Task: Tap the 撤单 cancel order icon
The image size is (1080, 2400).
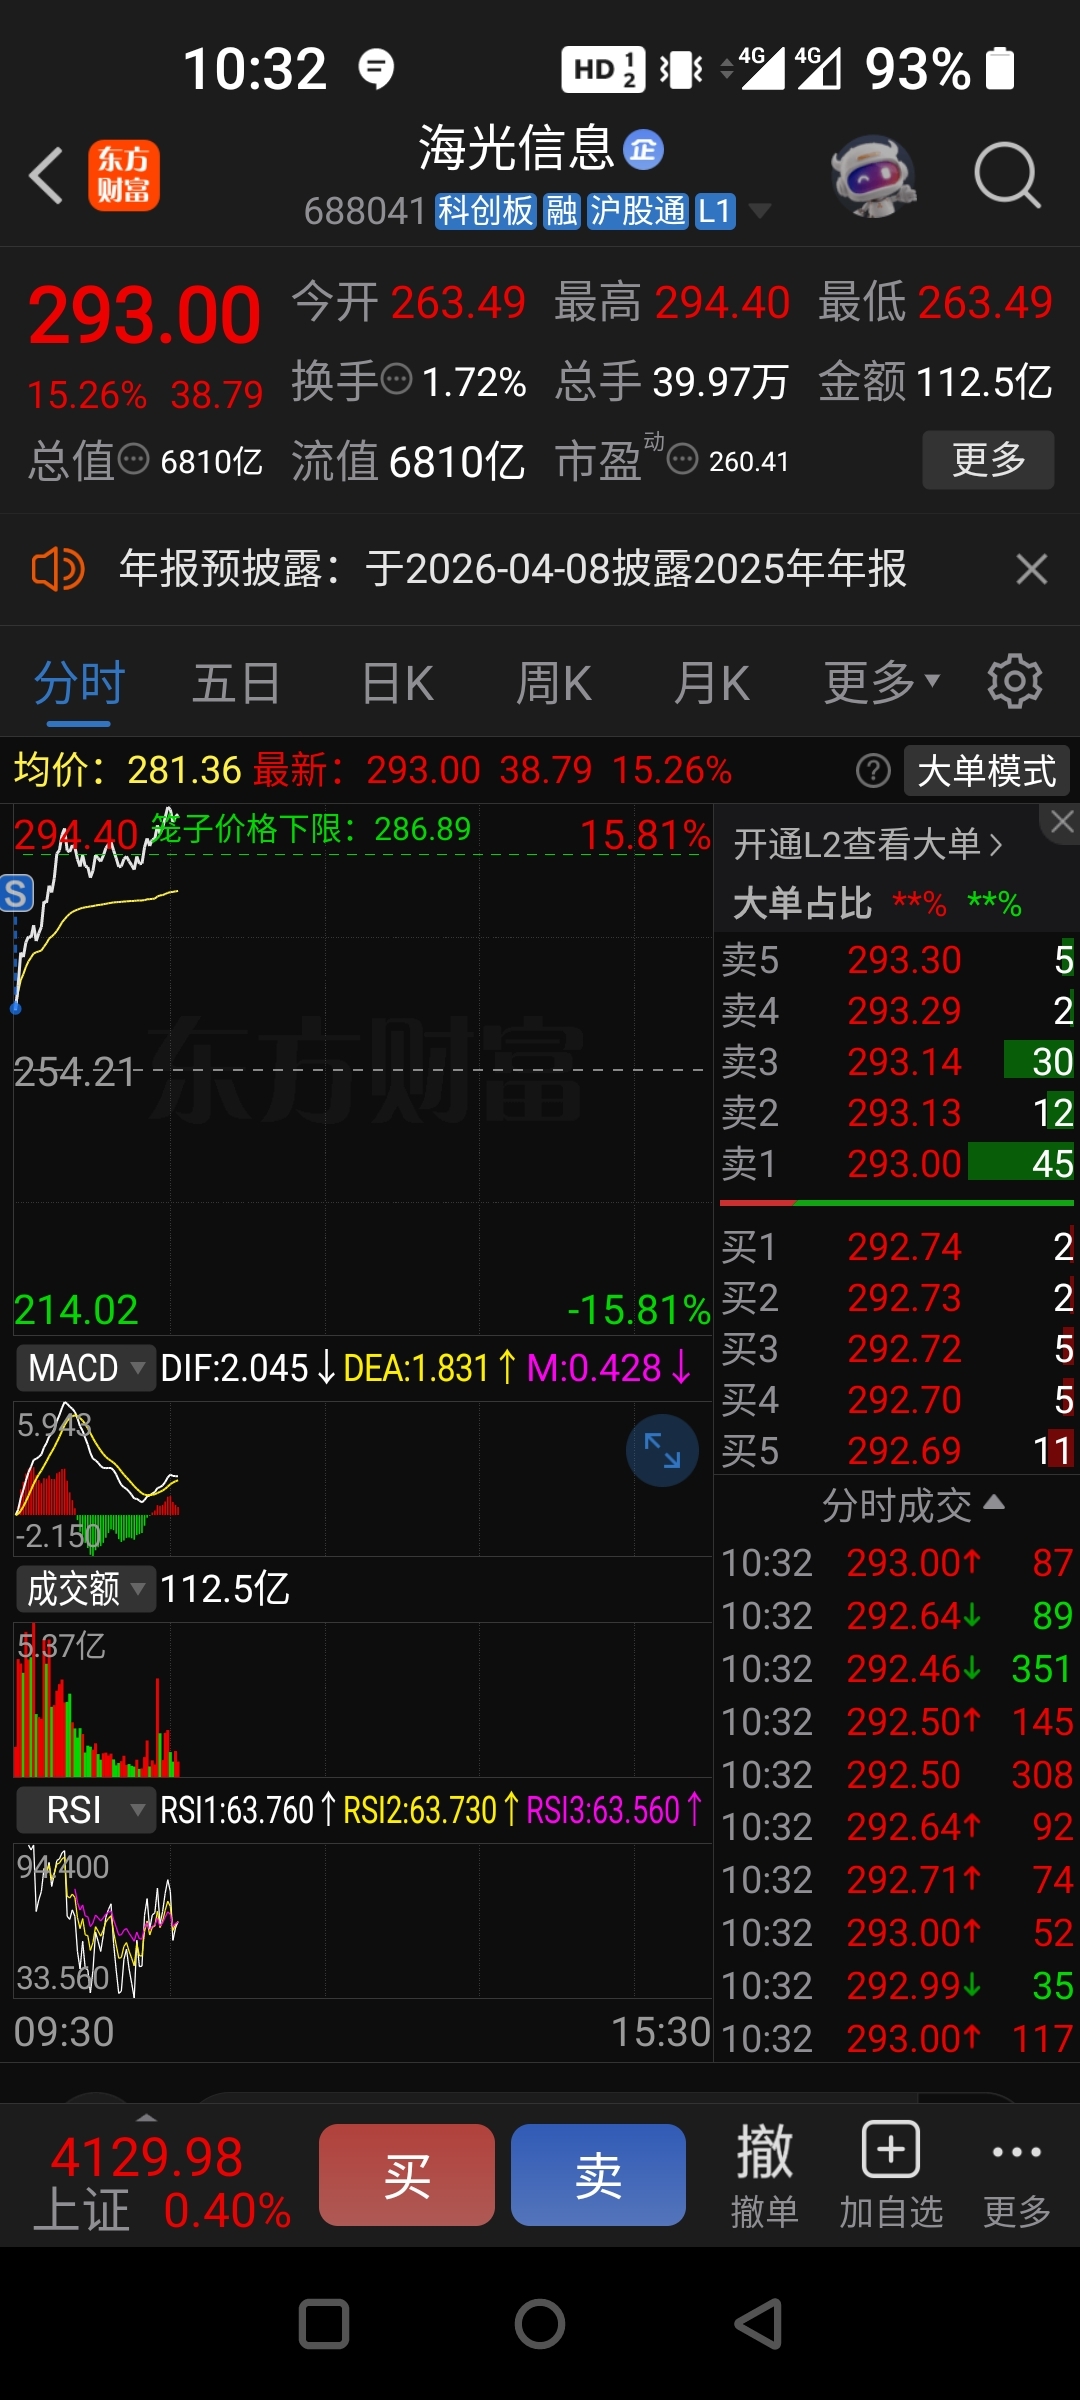Action: pos(764,2176)
